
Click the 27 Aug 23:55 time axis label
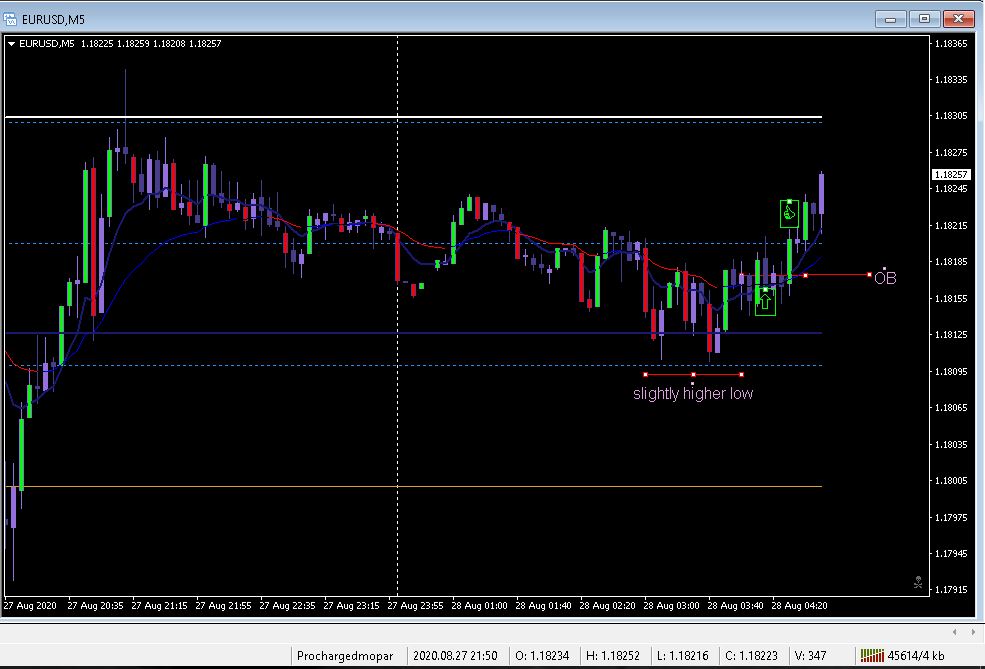(415, 606)
